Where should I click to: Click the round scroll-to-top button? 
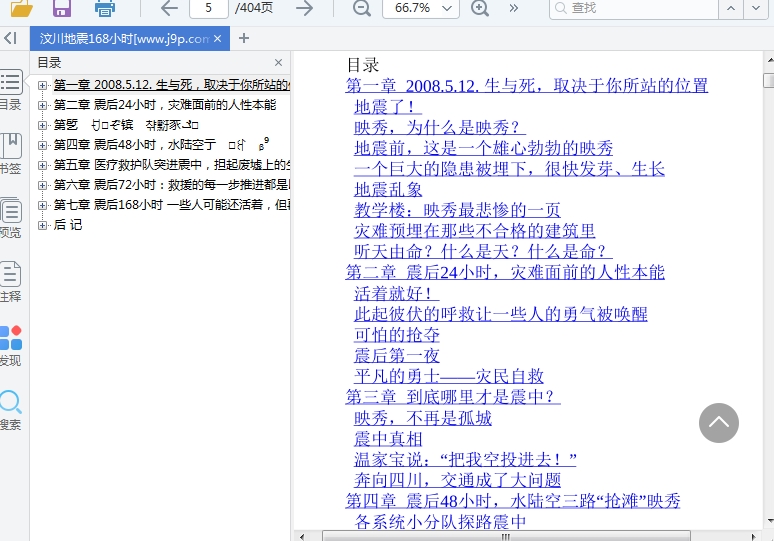(718, 423)
